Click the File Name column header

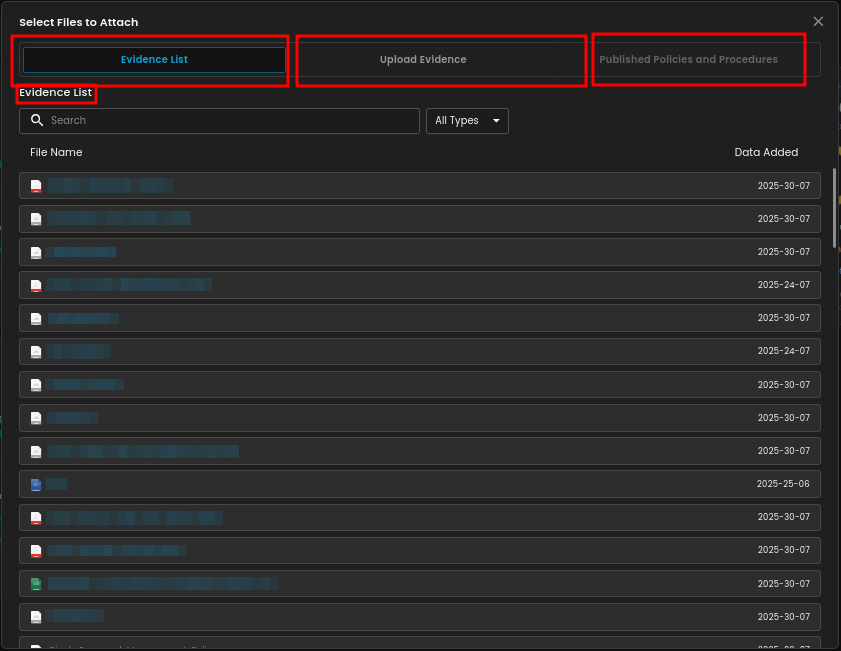coord(56,152)
